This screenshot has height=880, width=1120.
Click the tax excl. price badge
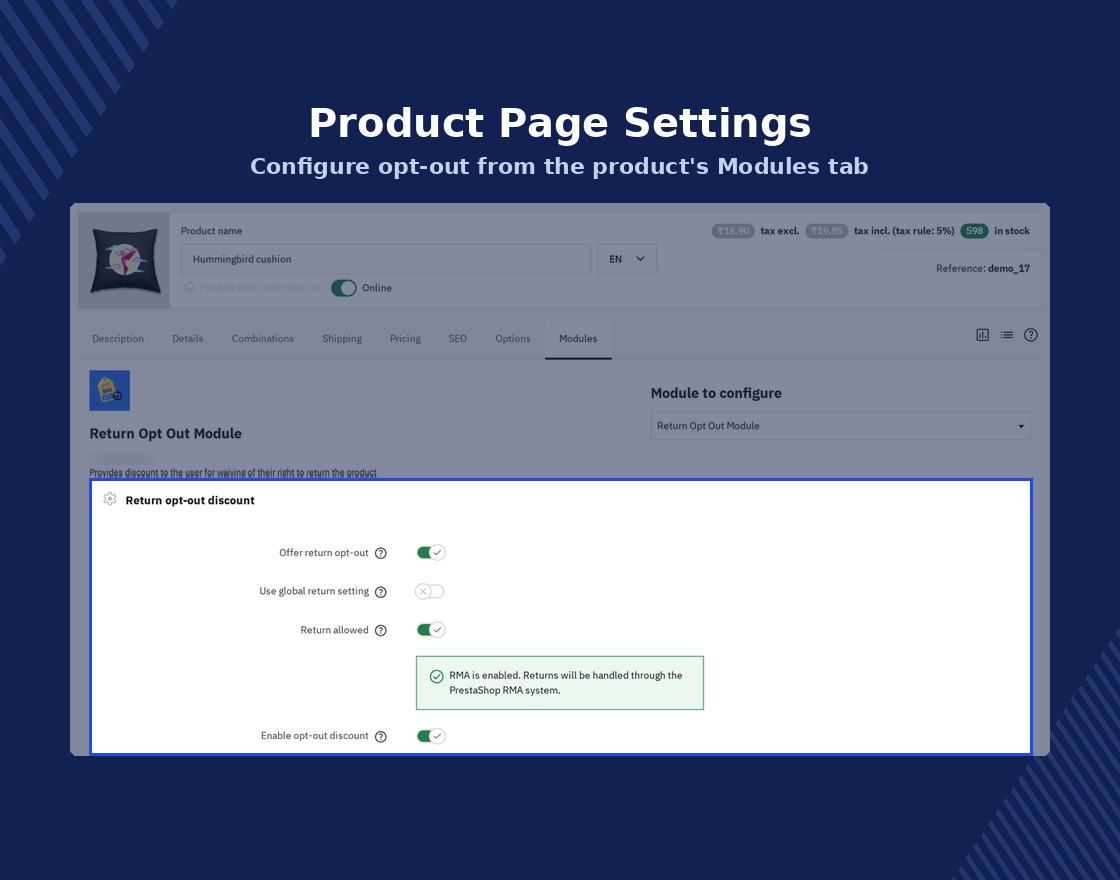[x=733, y=231]
